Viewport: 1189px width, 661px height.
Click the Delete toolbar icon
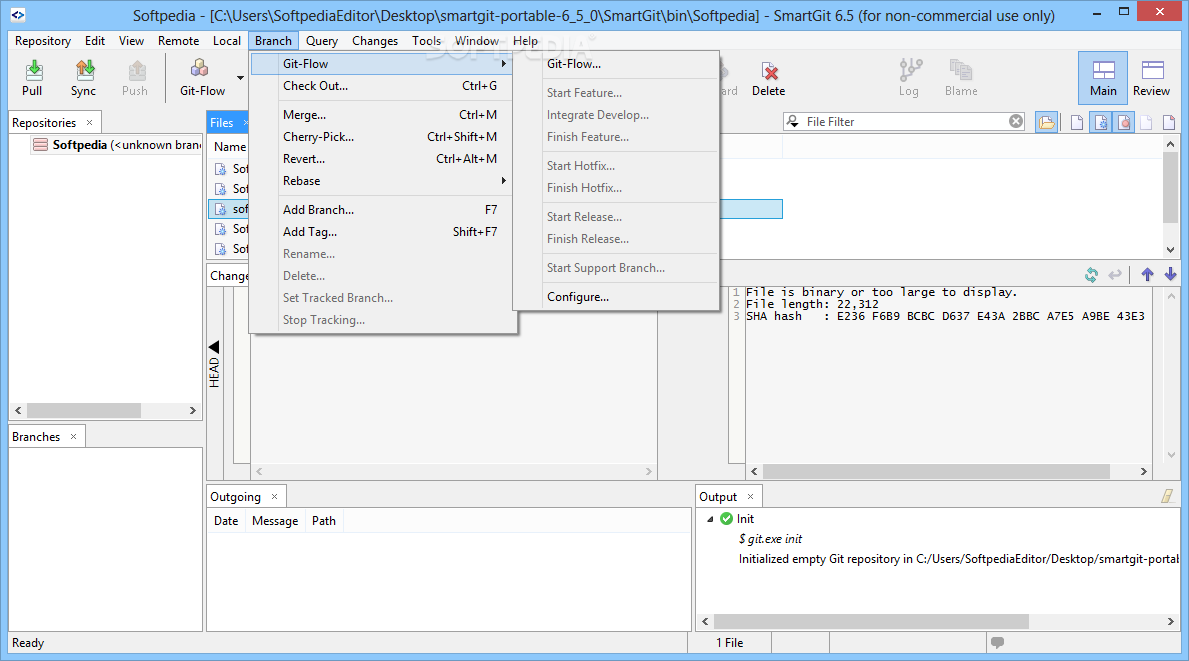pos(768,78)
